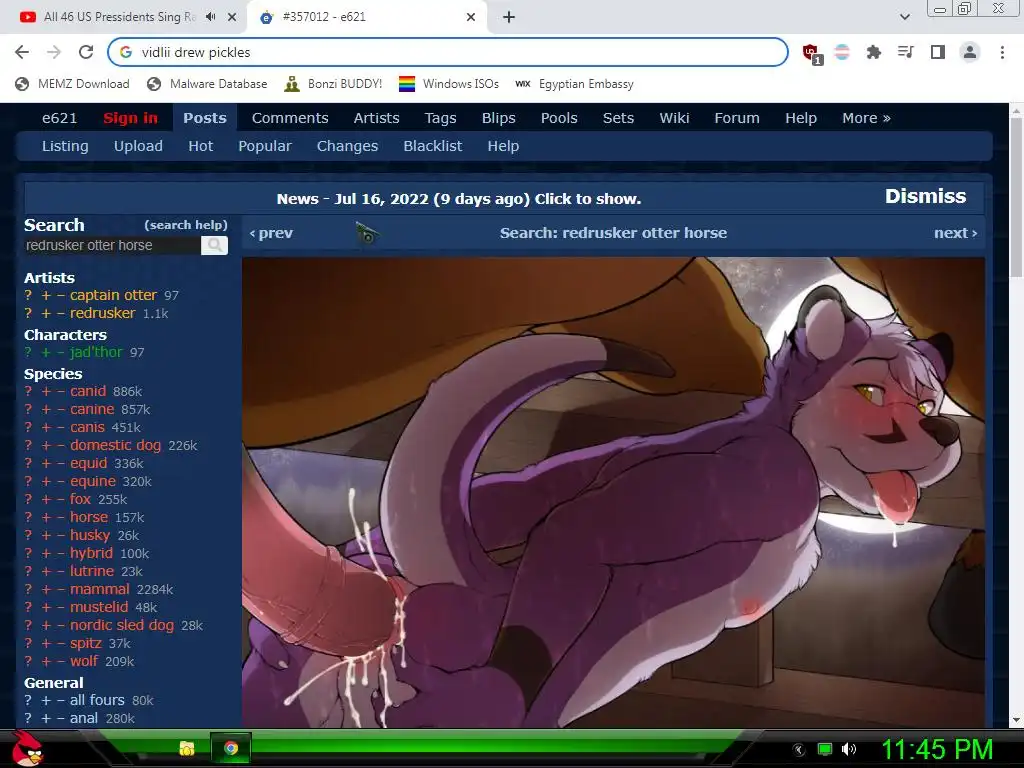Open the uBlock Origin extension icon
The image size is (1024, 768).
812,54
